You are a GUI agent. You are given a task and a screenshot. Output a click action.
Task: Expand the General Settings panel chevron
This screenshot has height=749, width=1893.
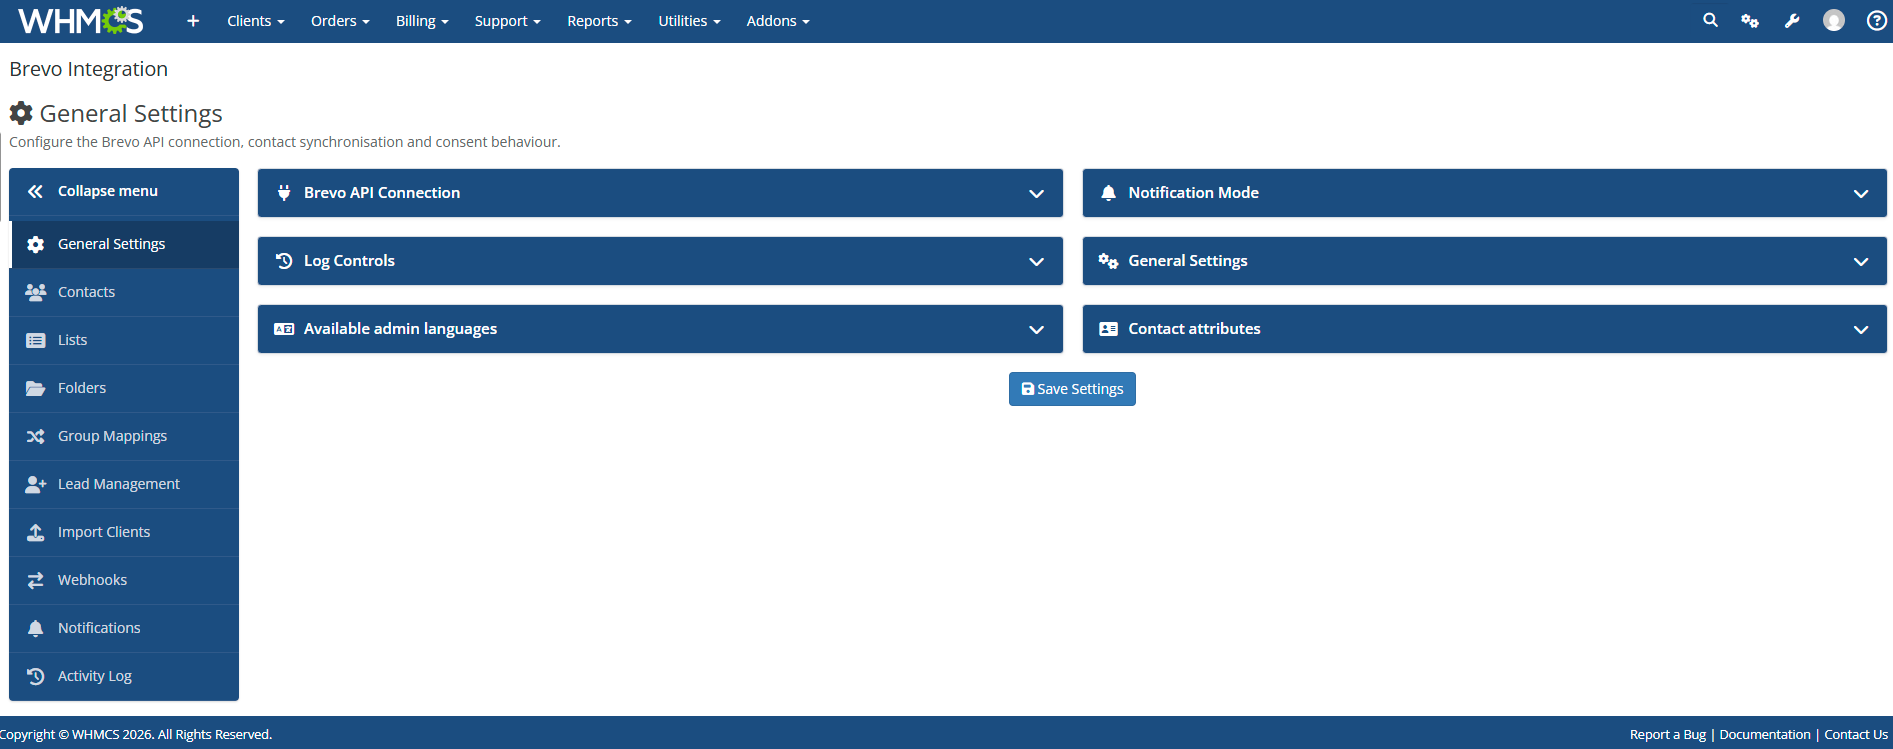[1861, 262]
